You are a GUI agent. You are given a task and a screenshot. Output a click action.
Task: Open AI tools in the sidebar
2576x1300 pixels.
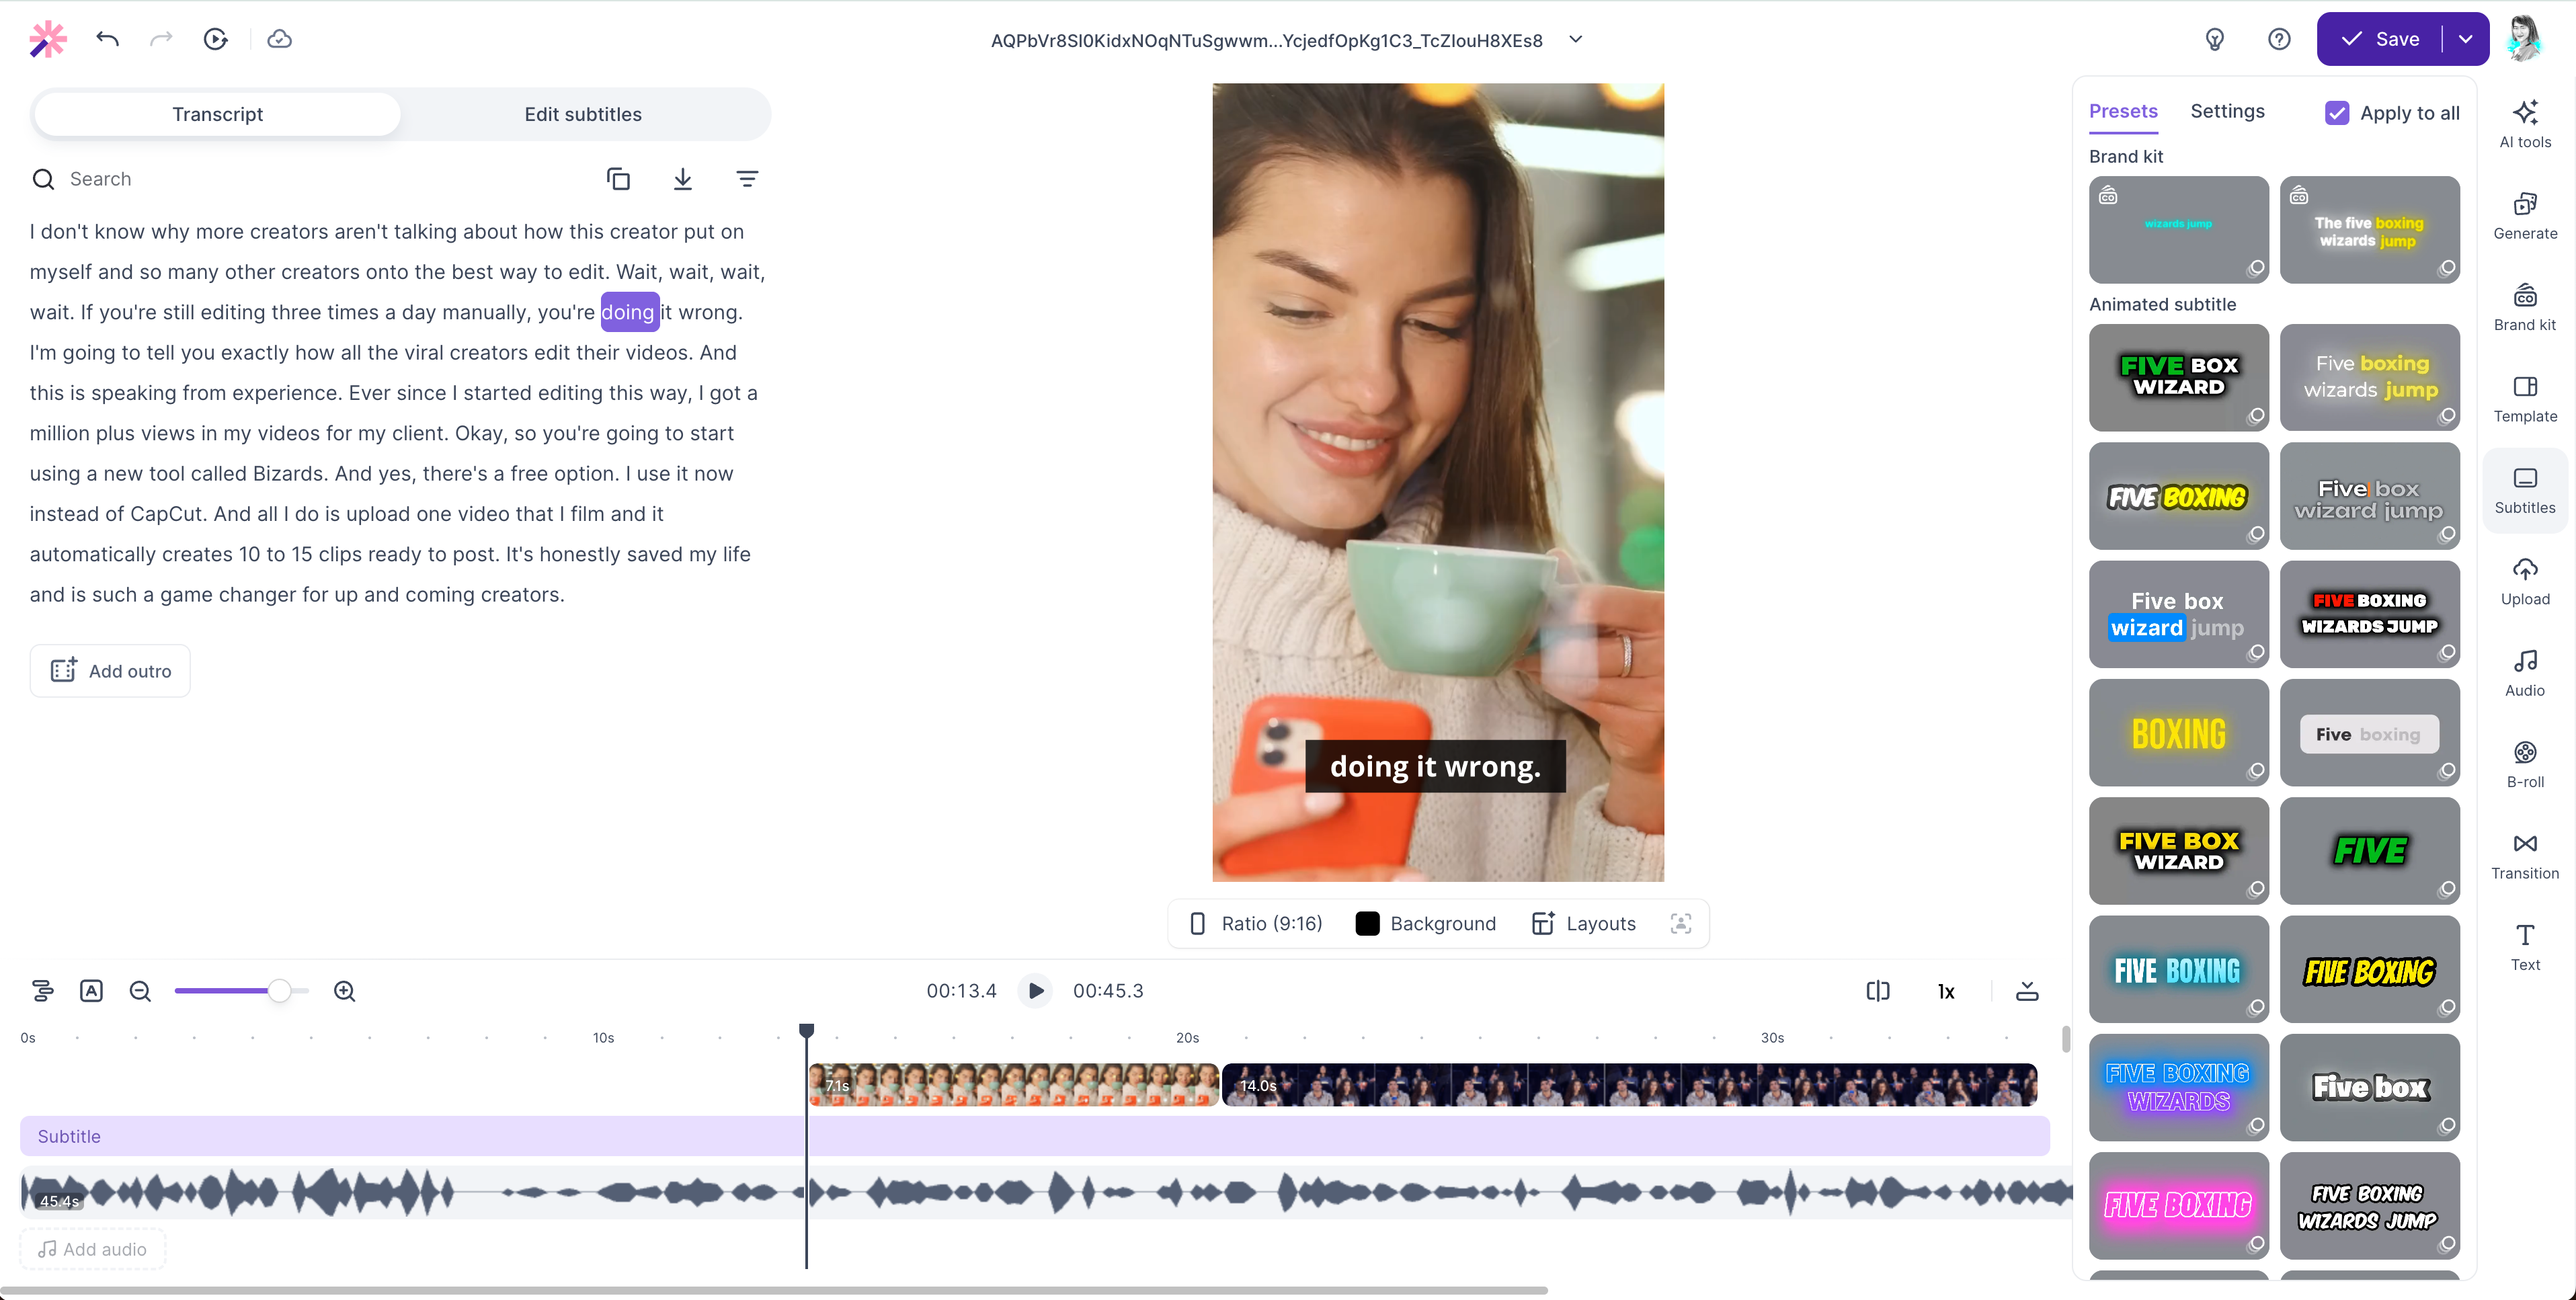pos(2524,124)
